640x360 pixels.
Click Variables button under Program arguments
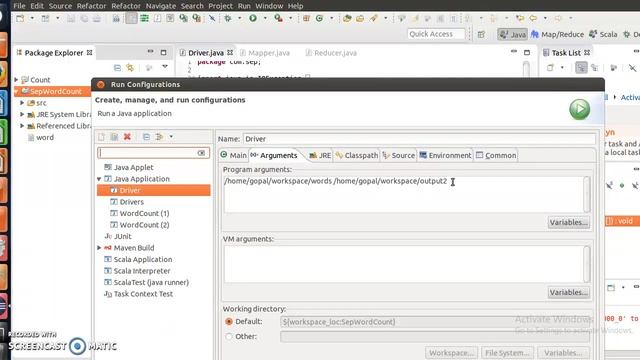tap(569, 222)
